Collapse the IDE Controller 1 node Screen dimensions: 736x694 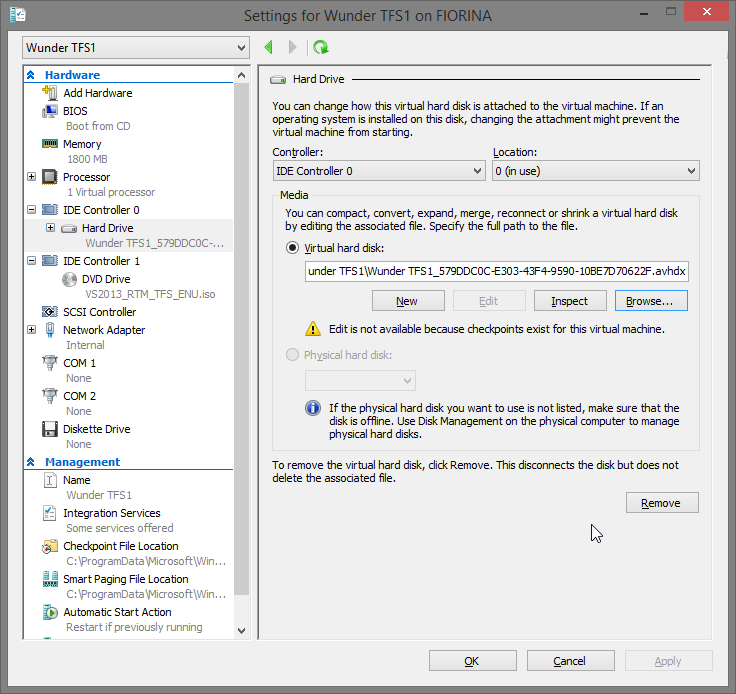click(x=31, y=260)
